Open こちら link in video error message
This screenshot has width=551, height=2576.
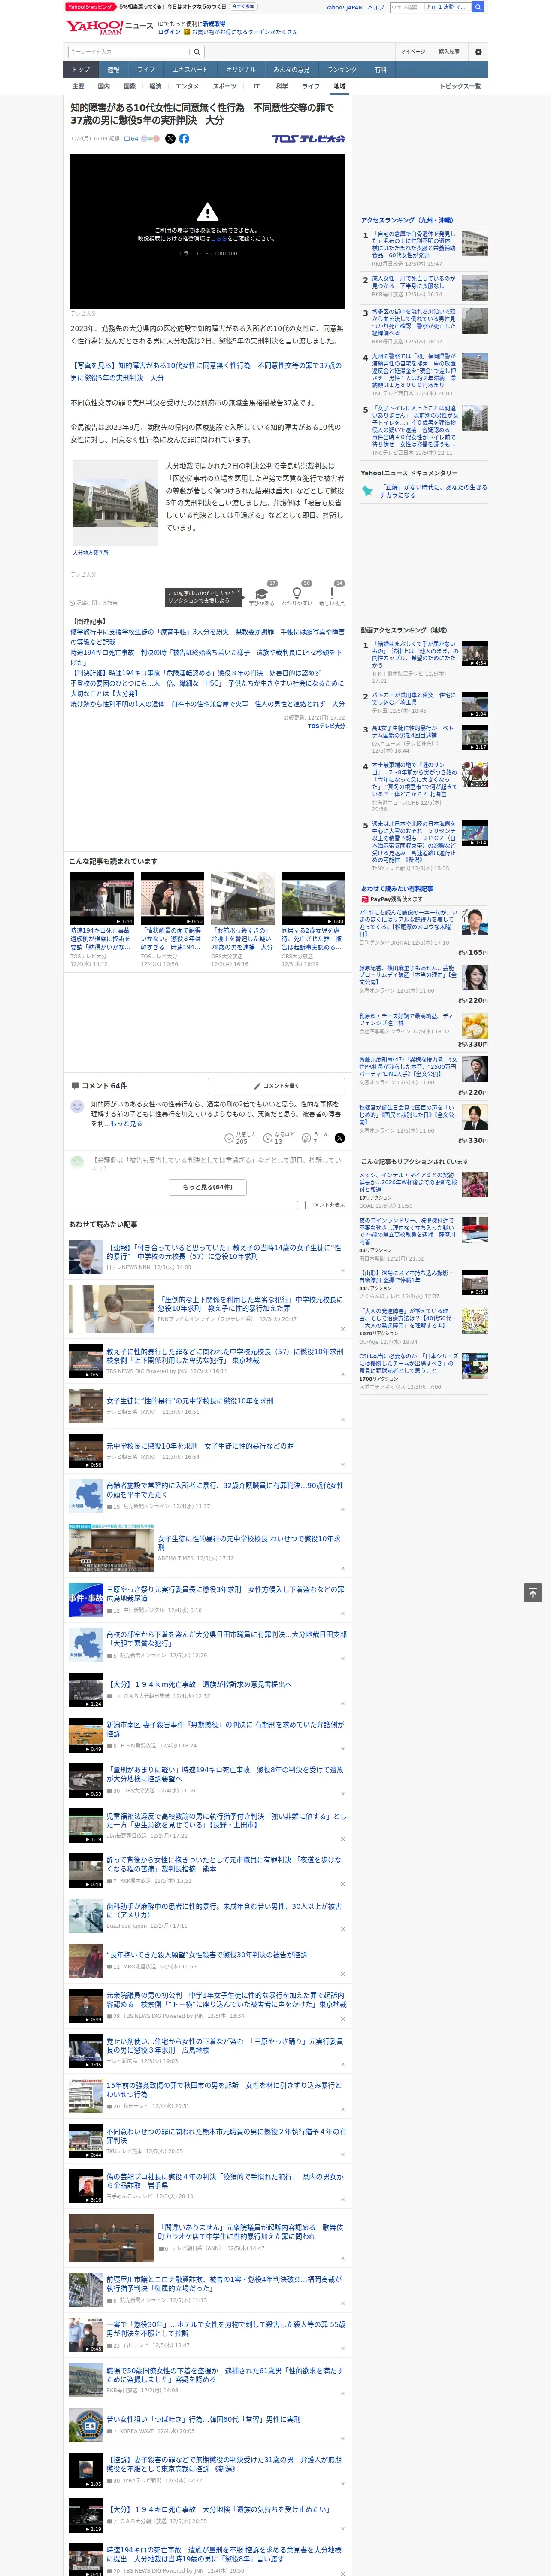[x=219, y=239]
